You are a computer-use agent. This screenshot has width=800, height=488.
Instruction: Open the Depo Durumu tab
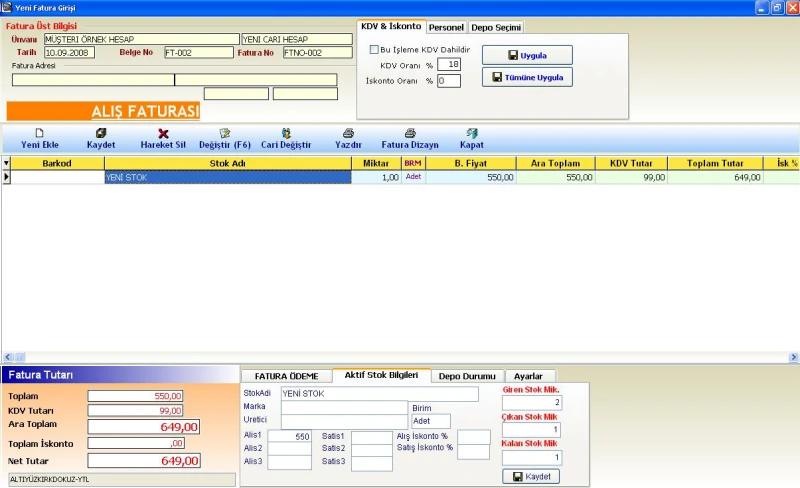(467, 376)
